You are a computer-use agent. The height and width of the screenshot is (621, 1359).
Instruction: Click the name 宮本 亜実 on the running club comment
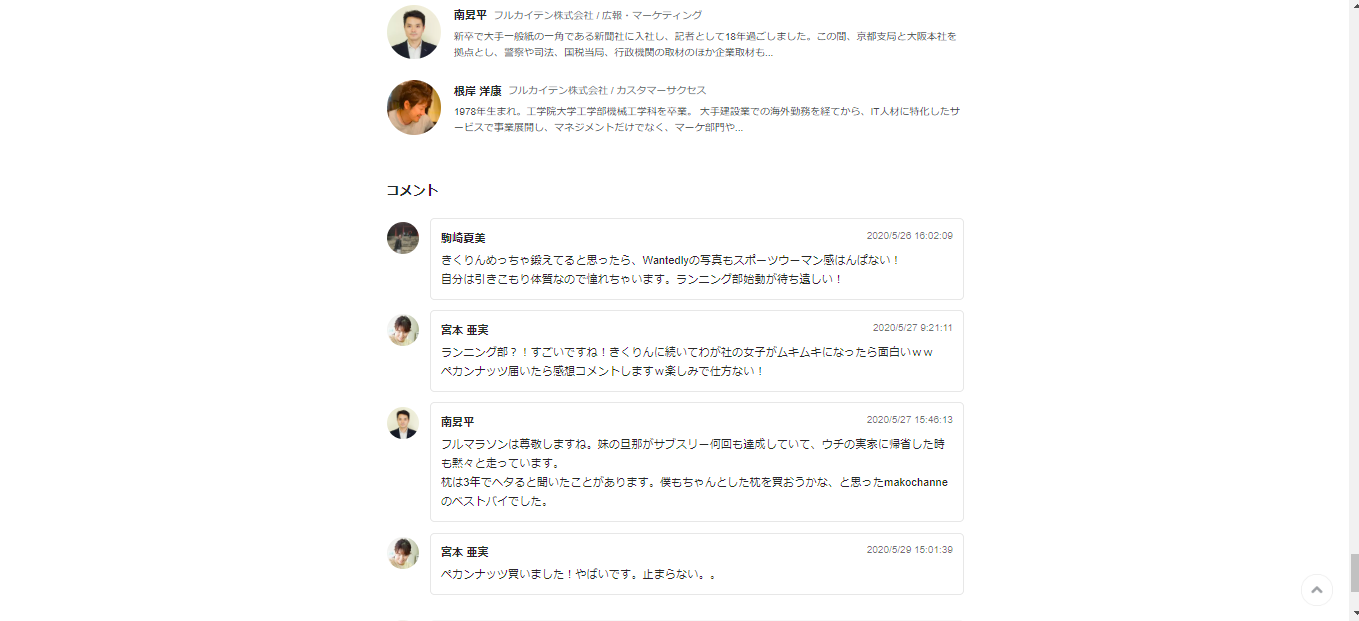point(464,330)
